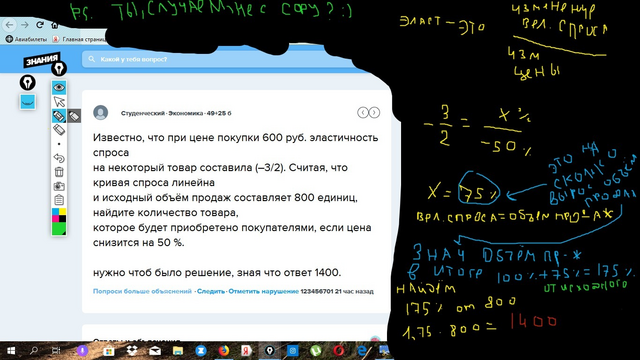Viewport: 640px width, 360px height.
Task: Click the question author's avatar
Action: [x=100, y=113]
